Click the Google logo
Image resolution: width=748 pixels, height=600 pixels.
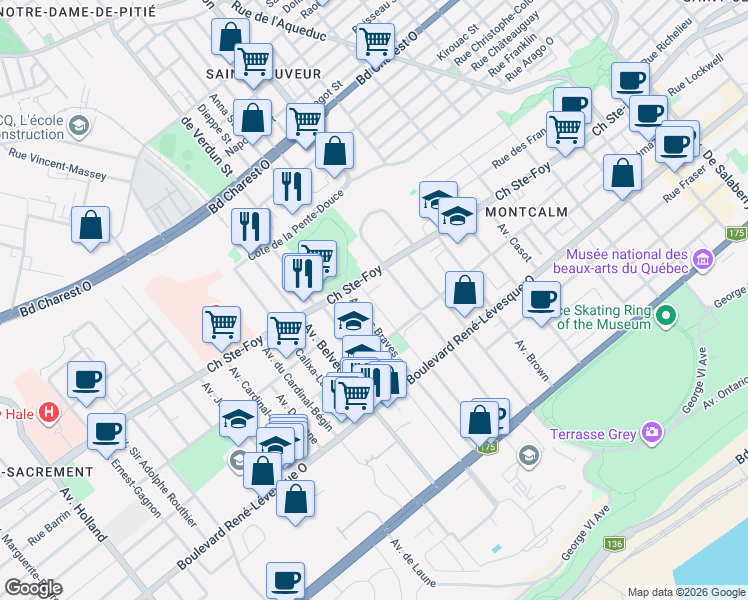[x=33, y=589]
